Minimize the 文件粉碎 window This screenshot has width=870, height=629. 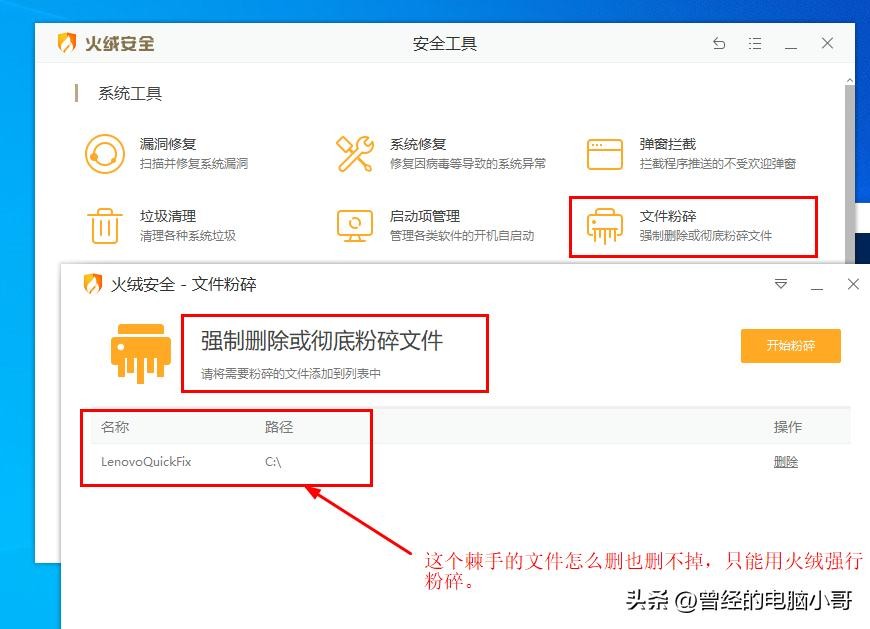click(x=817, y=285)
